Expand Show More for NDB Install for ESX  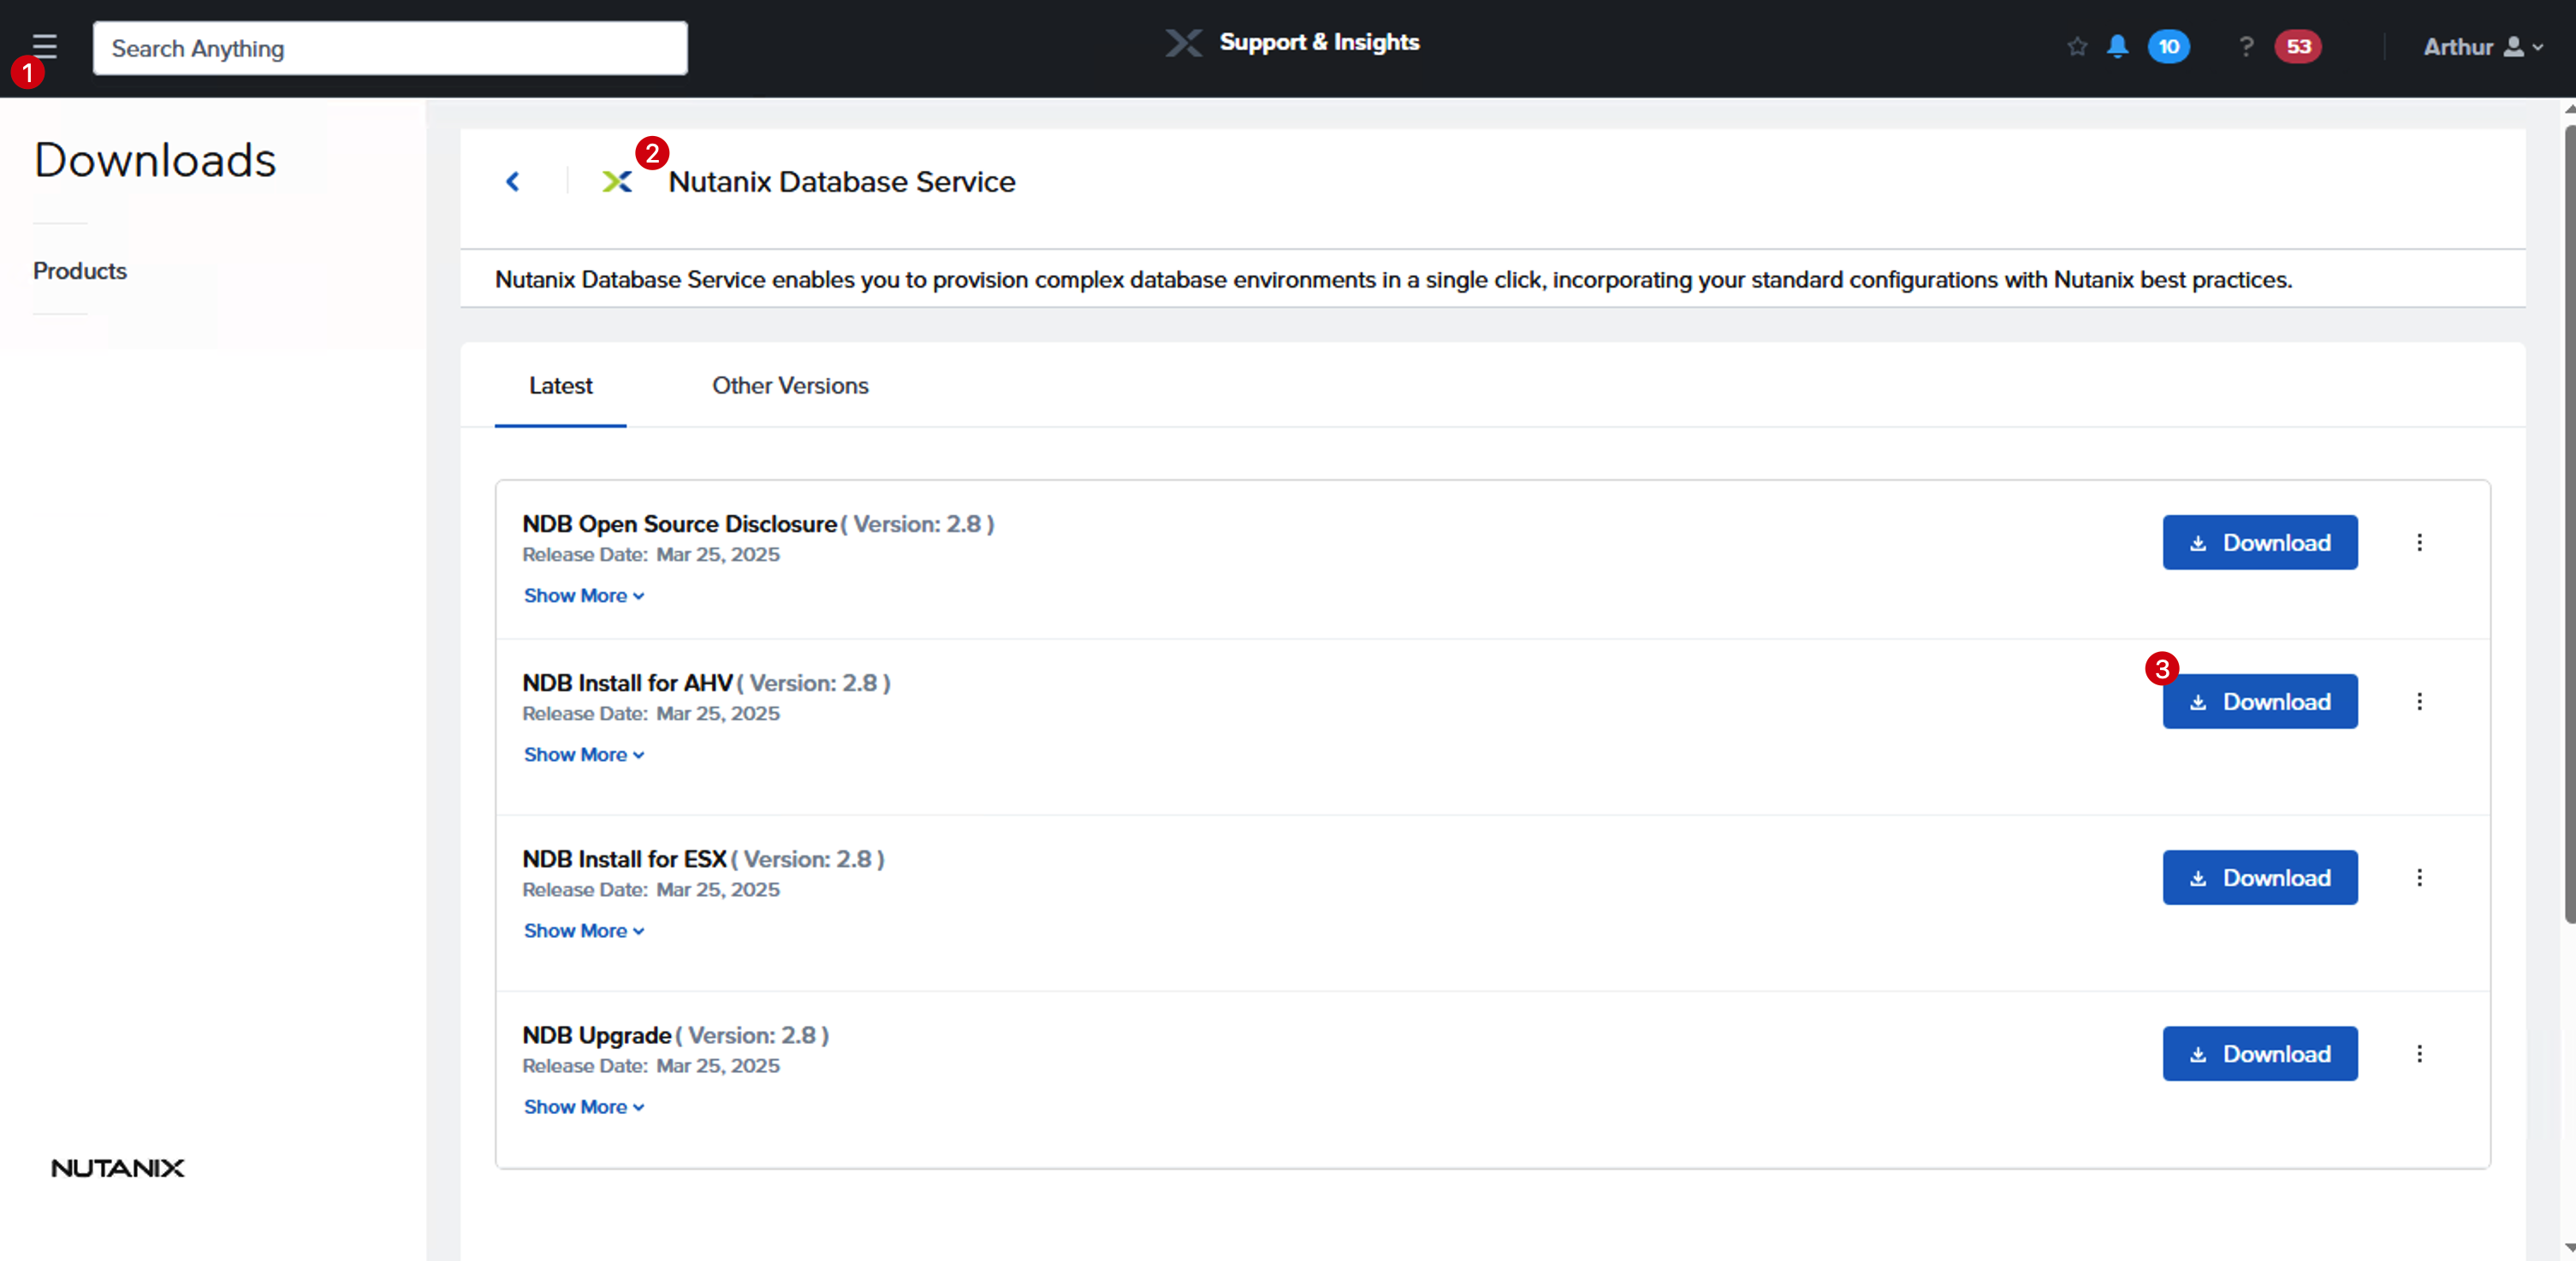(x=584, y=930)
